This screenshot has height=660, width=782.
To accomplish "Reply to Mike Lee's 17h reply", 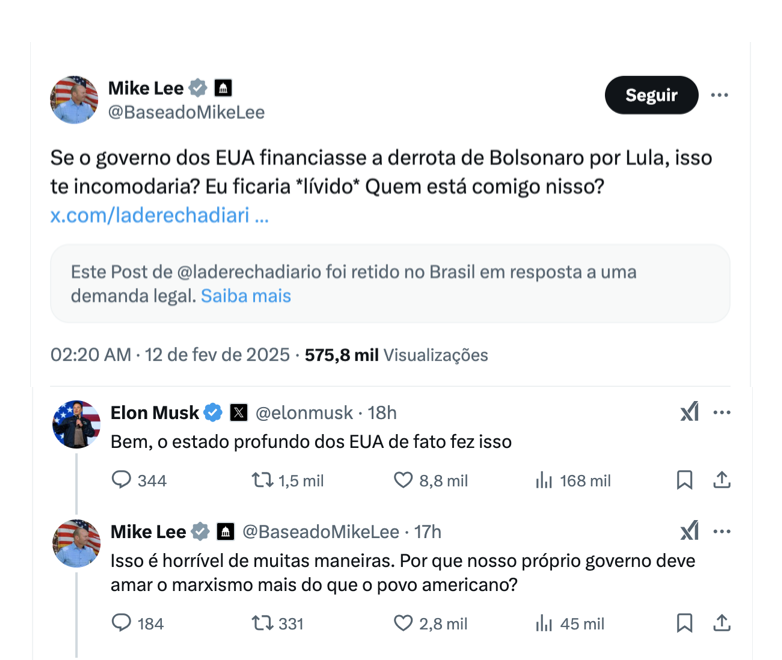I will click(122, 624).
